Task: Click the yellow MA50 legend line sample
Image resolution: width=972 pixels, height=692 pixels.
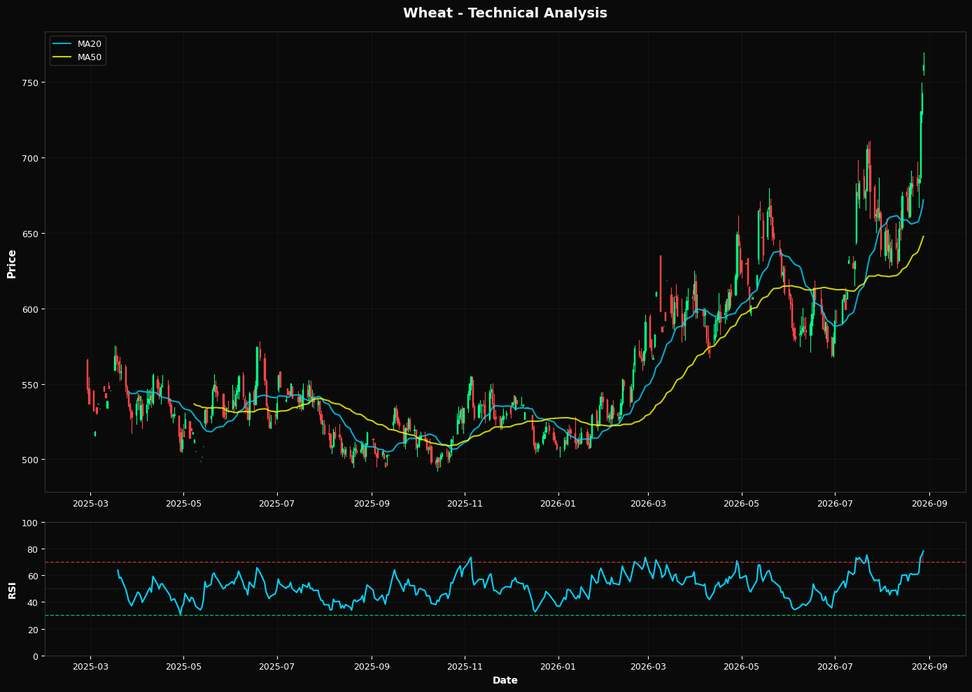Action: (63, 58)
